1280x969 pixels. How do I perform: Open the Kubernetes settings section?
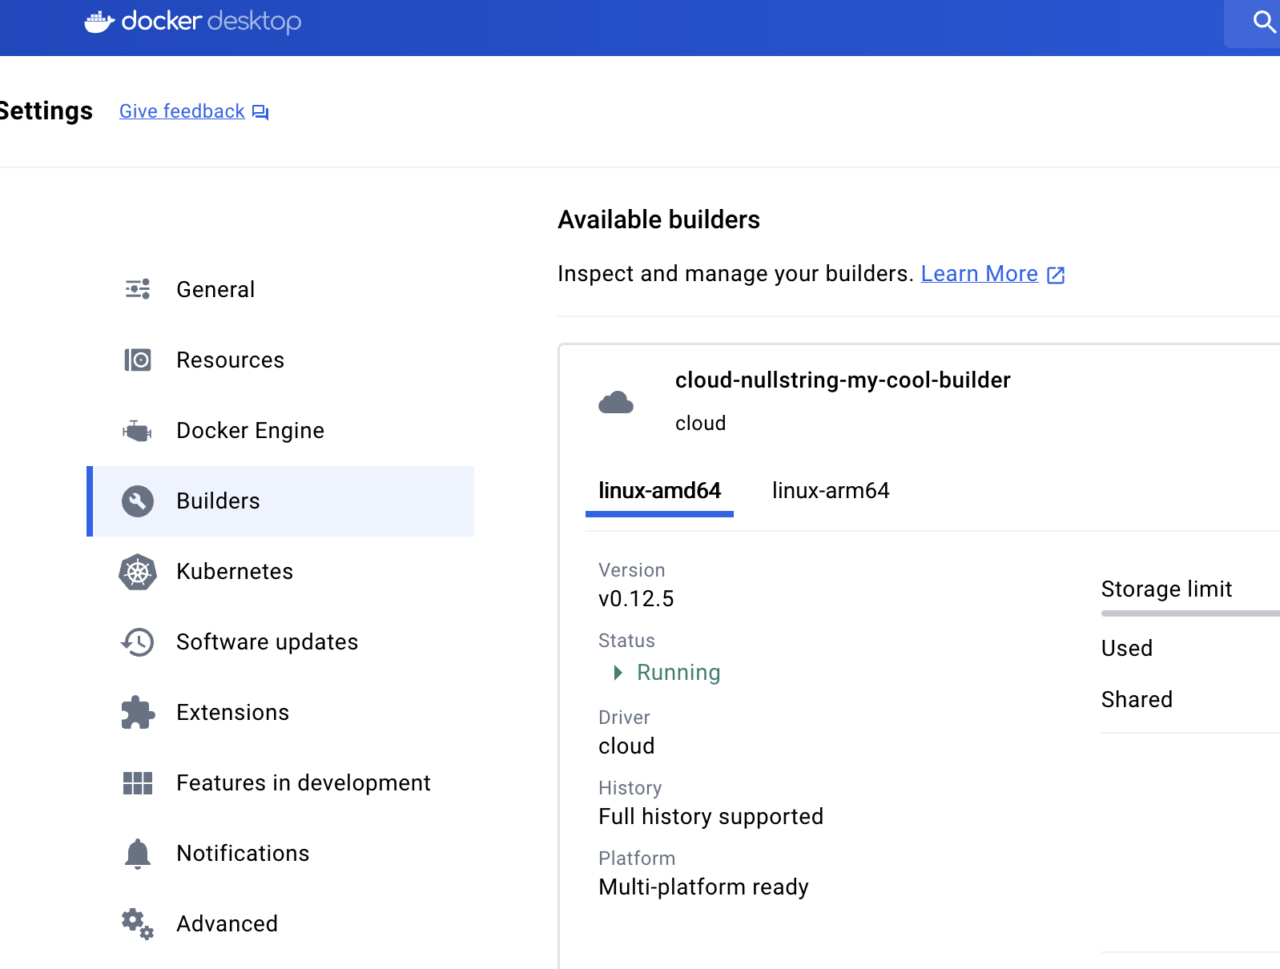(234, 571)
